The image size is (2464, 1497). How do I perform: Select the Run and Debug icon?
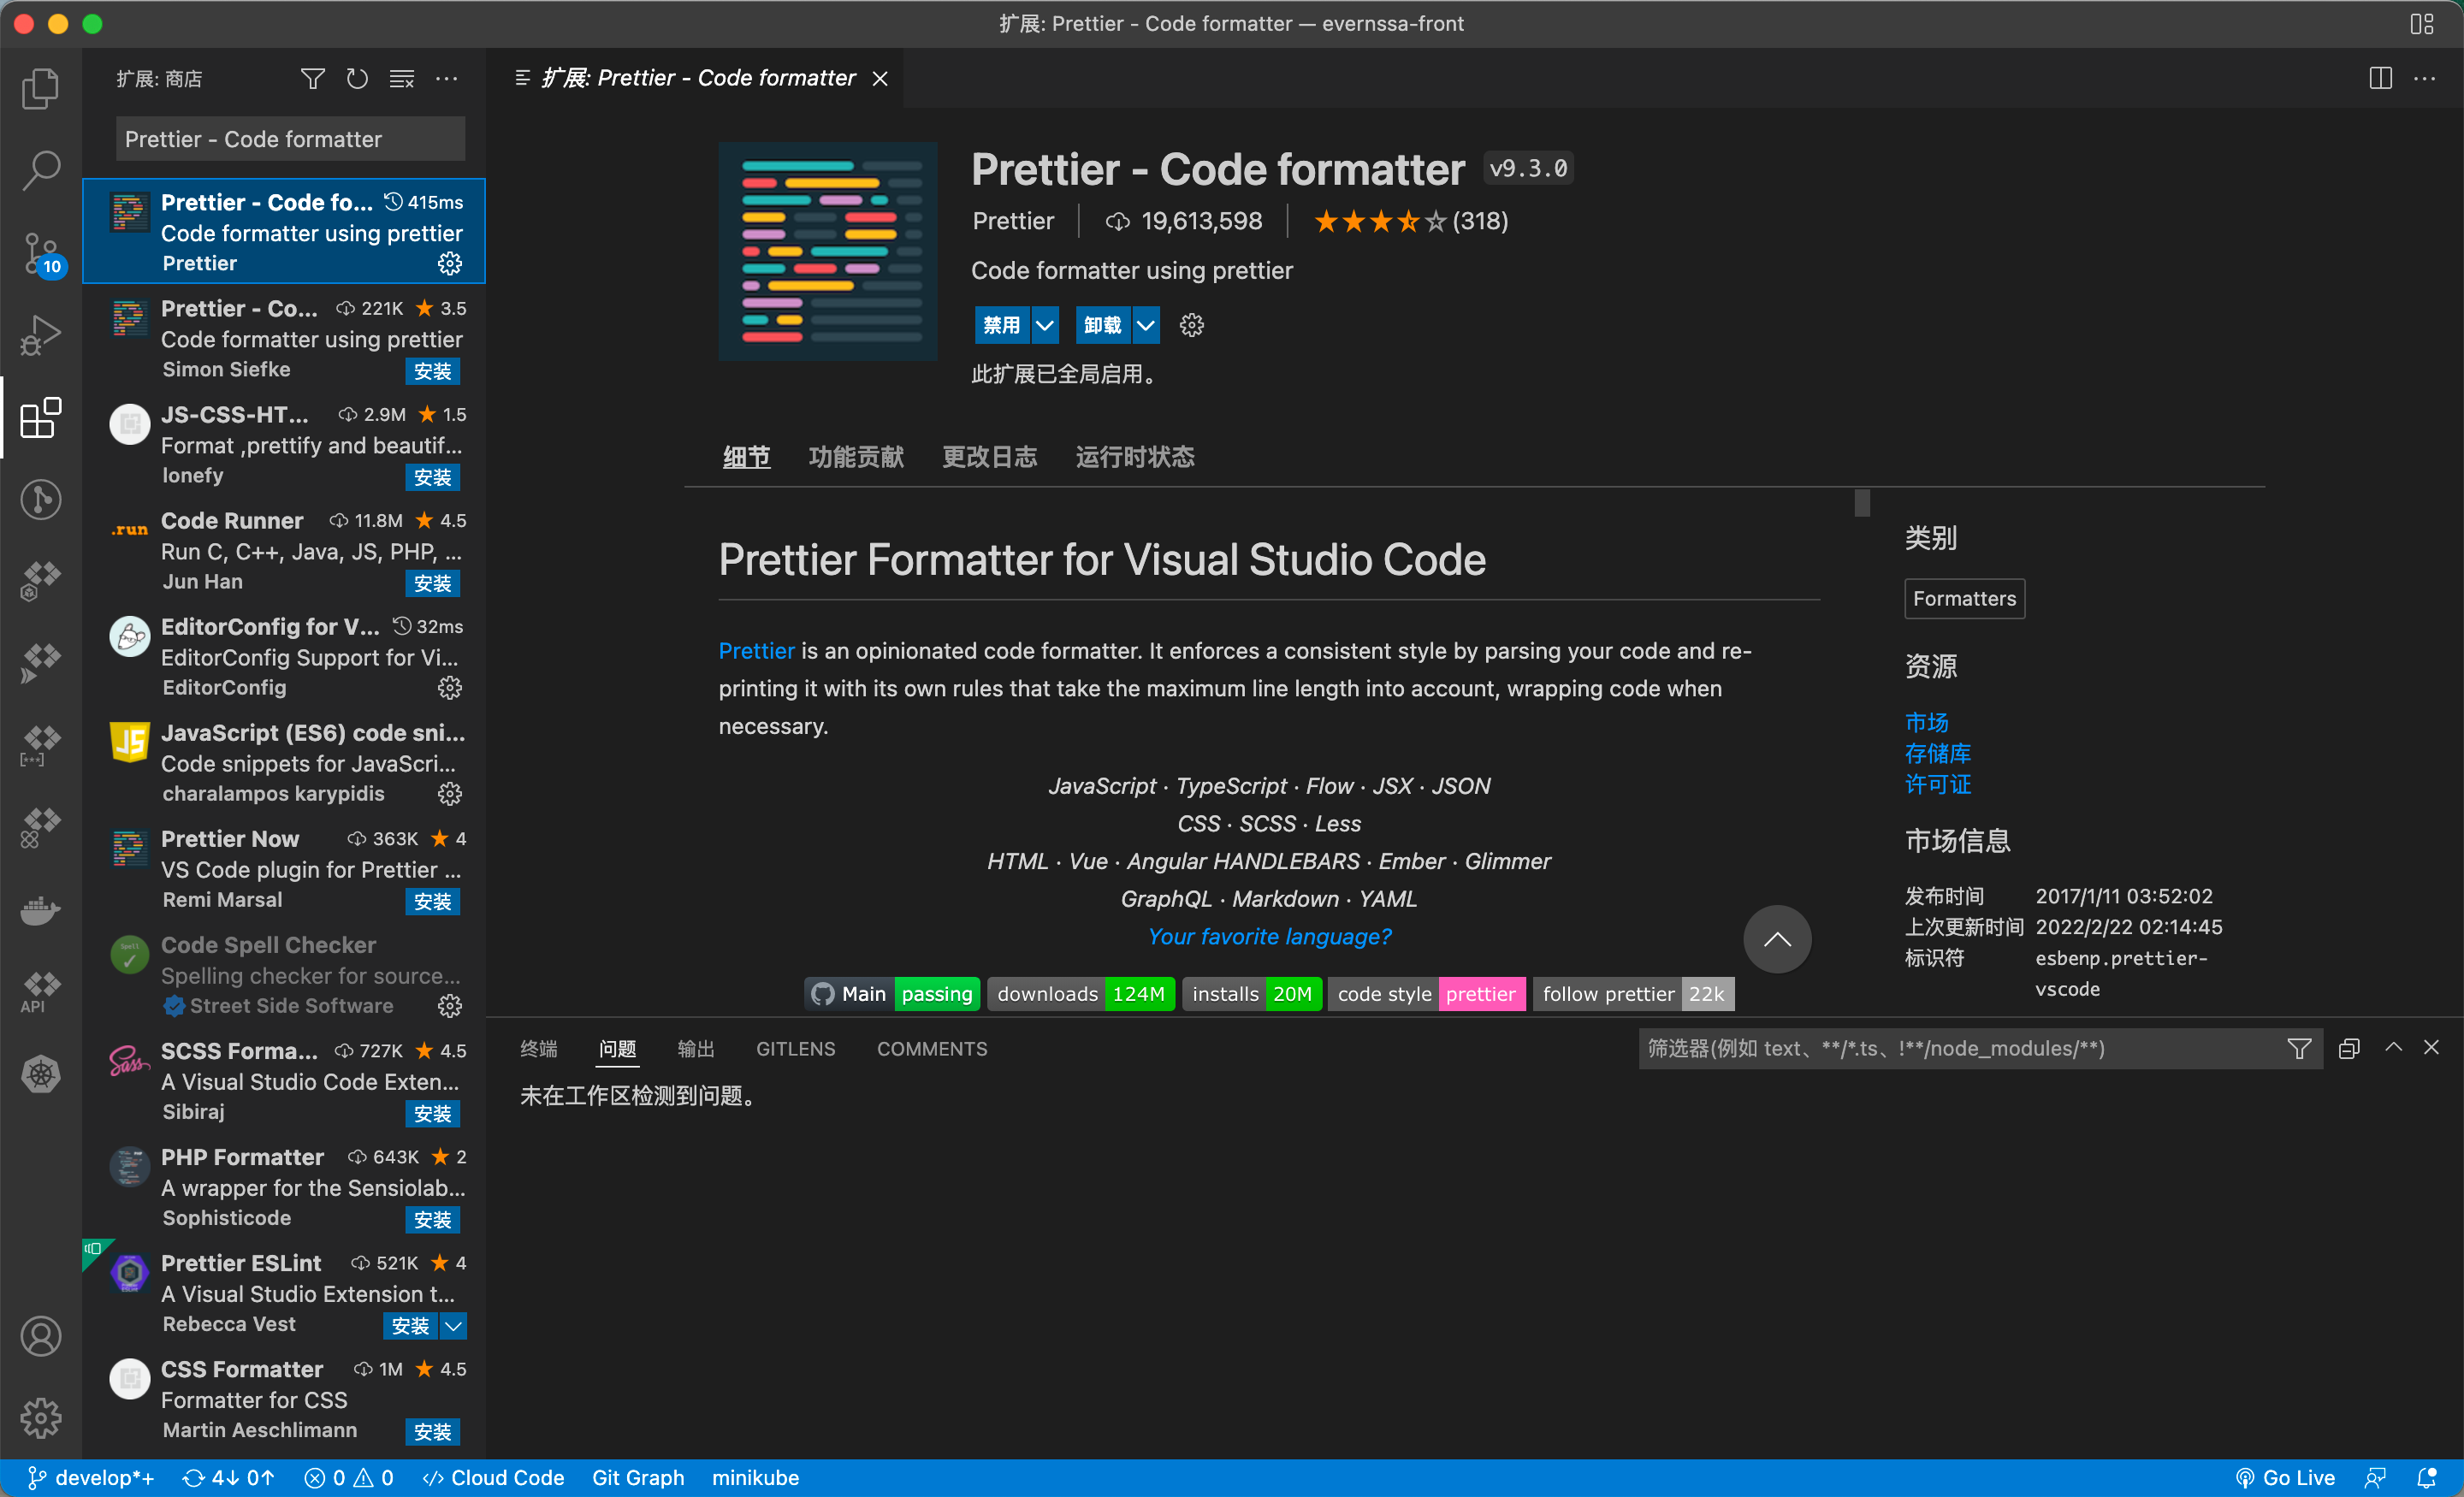tap(41, 335)
